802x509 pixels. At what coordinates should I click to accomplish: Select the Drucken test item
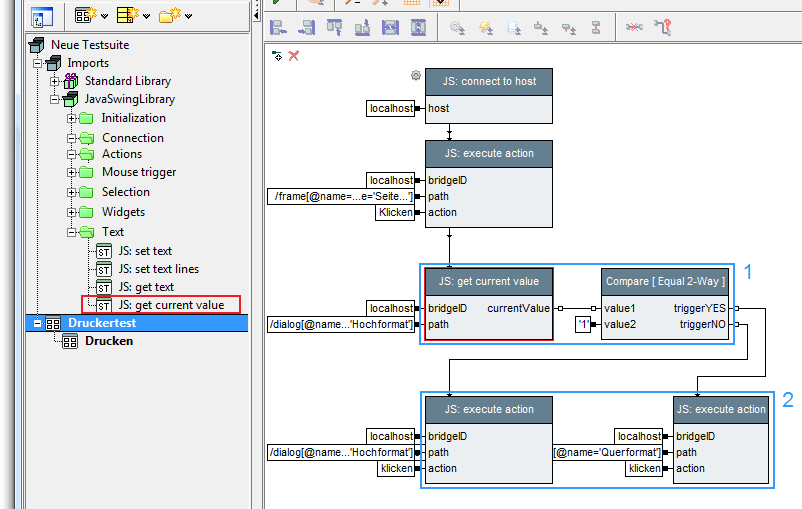(110, 341)
